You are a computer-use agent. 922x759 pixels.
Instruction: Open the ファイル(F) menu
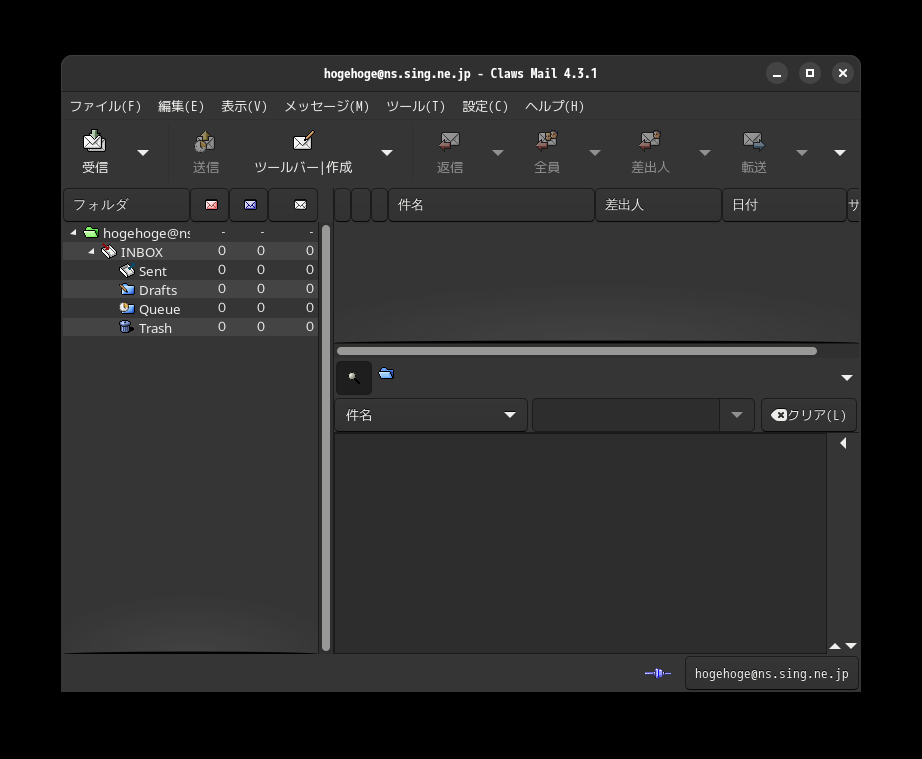[105, 106]
